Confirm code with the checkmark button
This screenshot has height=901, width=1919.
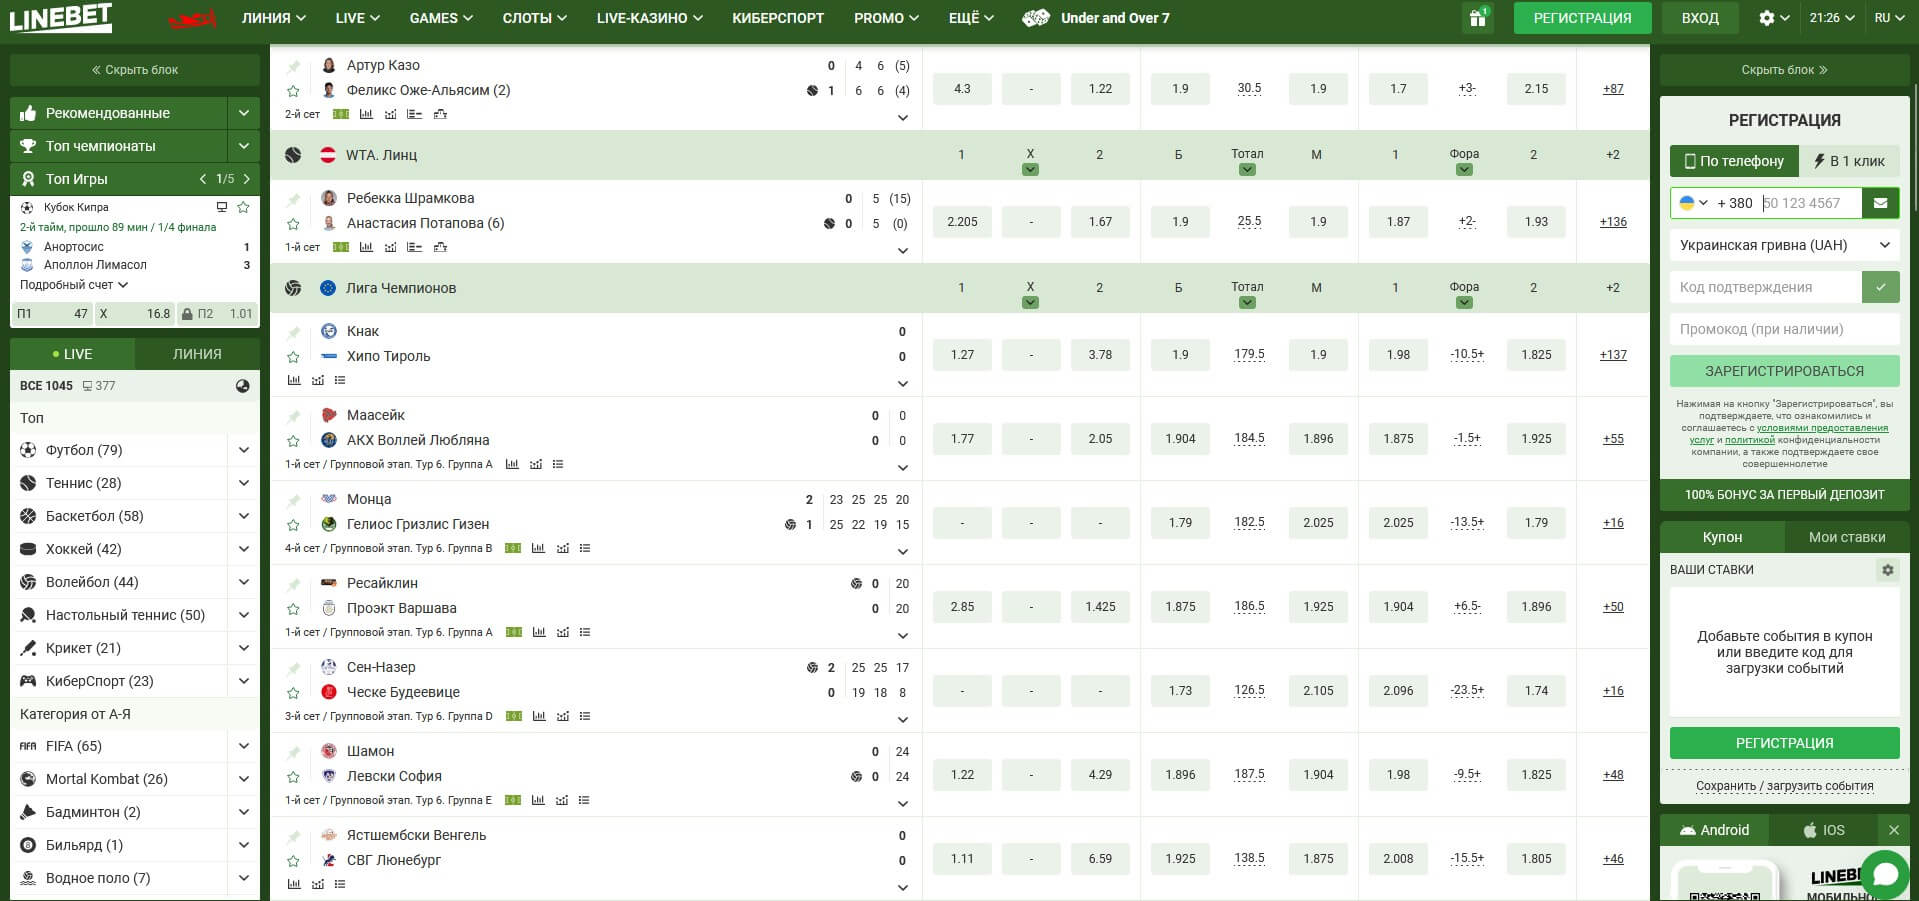[x=1881, y=287]
